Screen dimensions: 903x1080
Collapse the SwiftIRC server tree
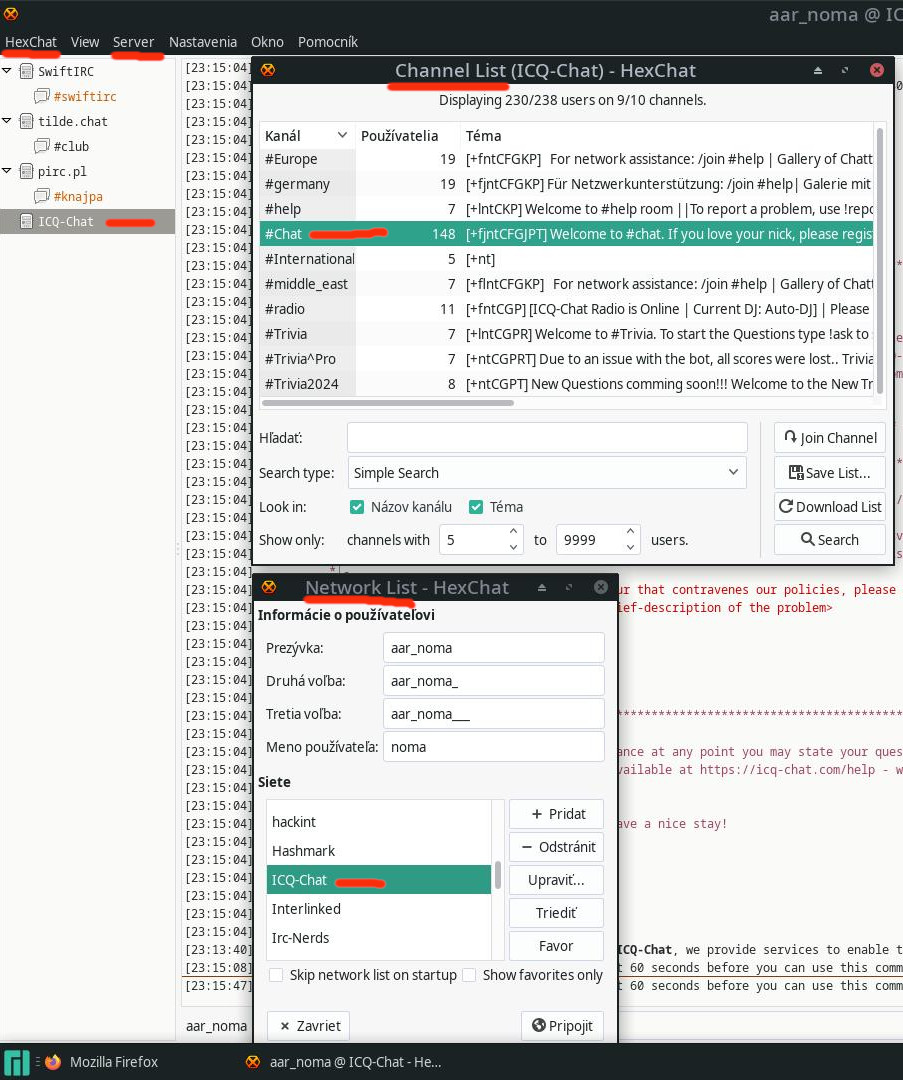8,71
